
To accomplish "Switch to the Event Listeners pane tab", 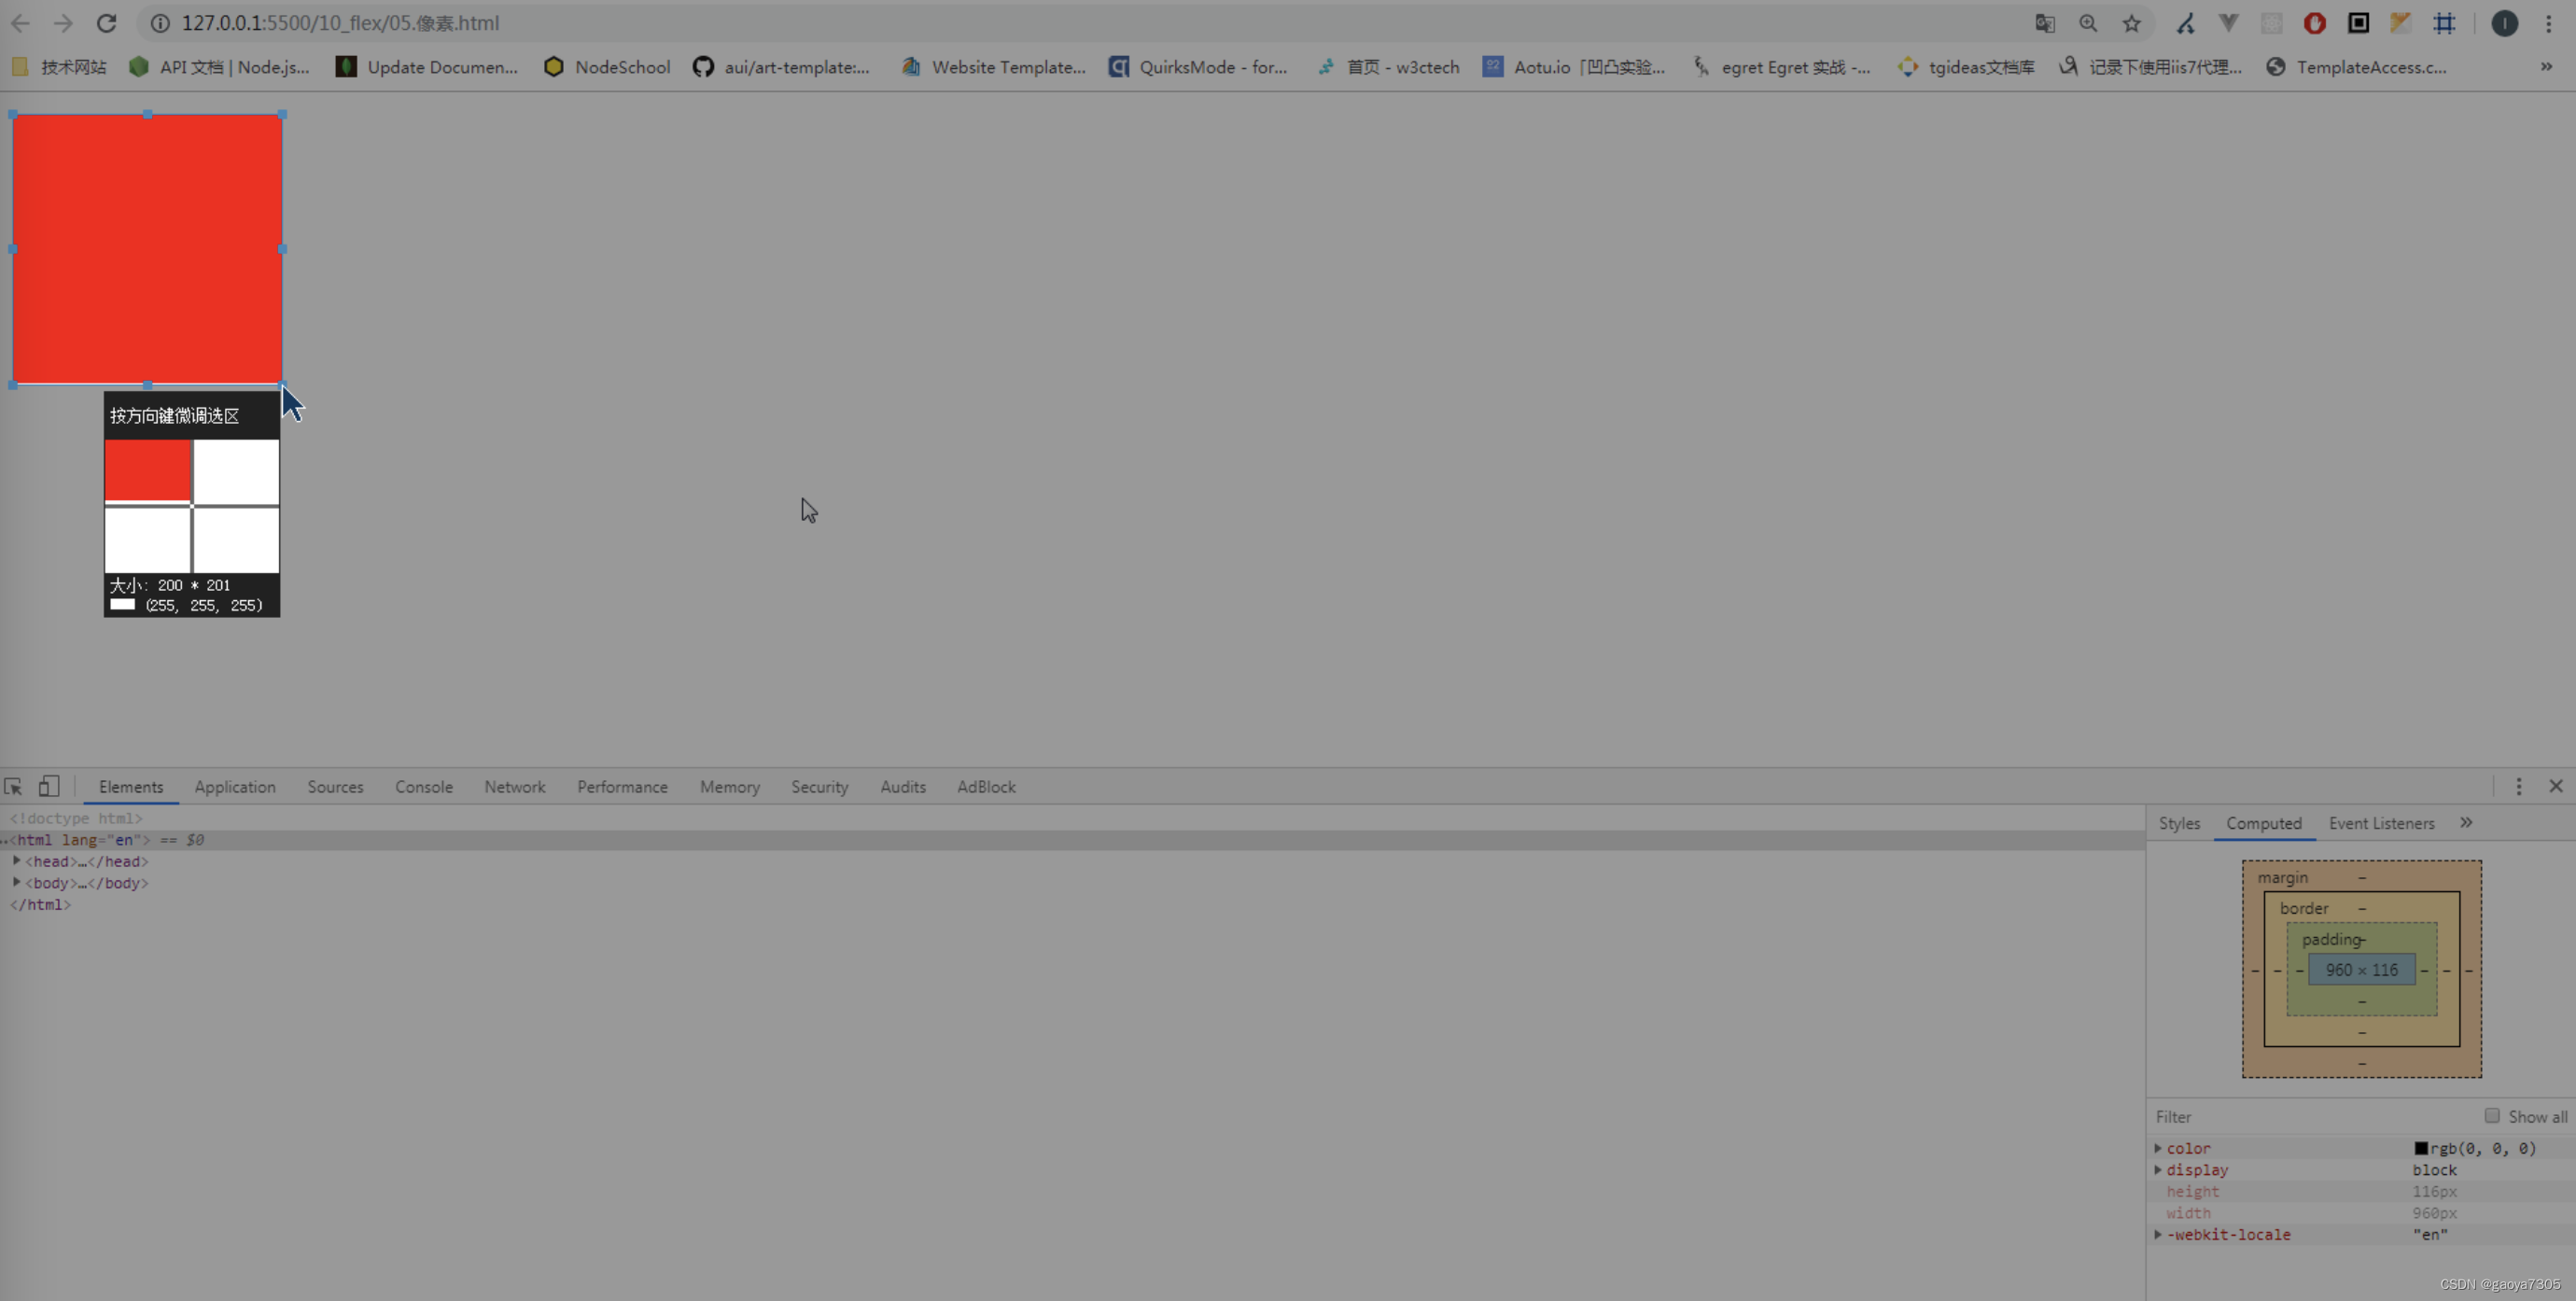I will tap(2382, 823).
